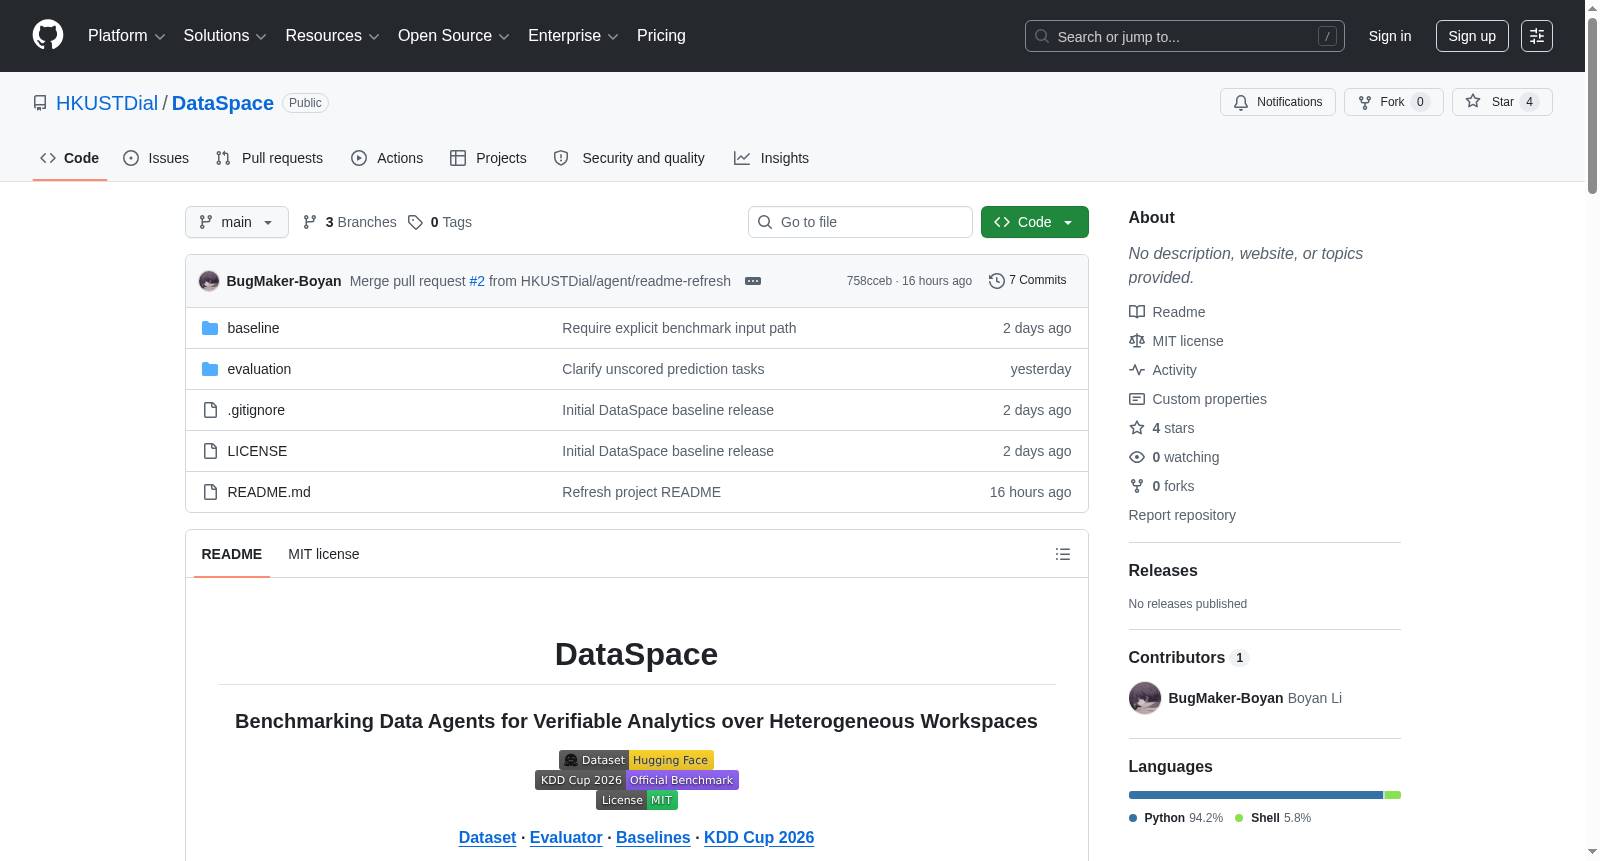Click the evaluation folder icon
Screen dimensions: 1600x861
click(210, 369)
